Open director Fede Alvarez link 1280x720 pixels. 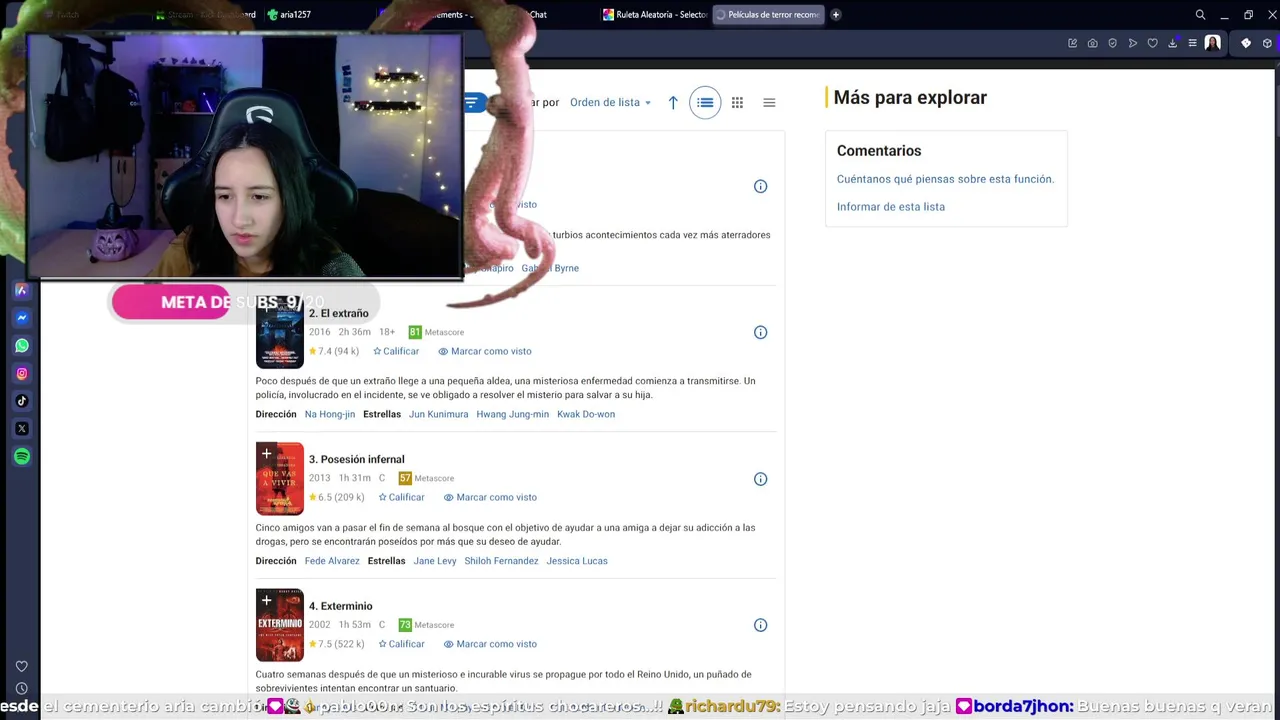click(332, 561)
